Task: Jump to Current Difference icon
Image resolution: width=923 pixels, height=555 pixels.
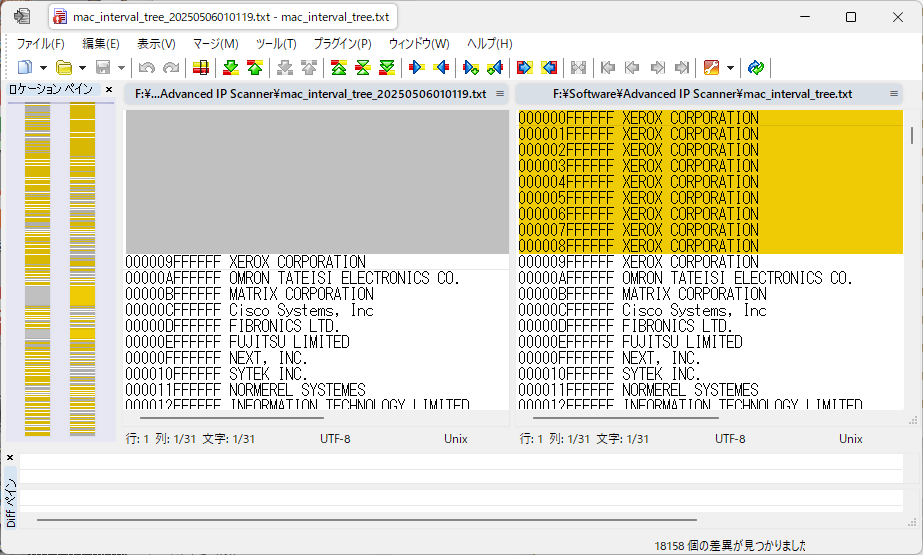Action: pyautogui.click(x=363, y=68)
